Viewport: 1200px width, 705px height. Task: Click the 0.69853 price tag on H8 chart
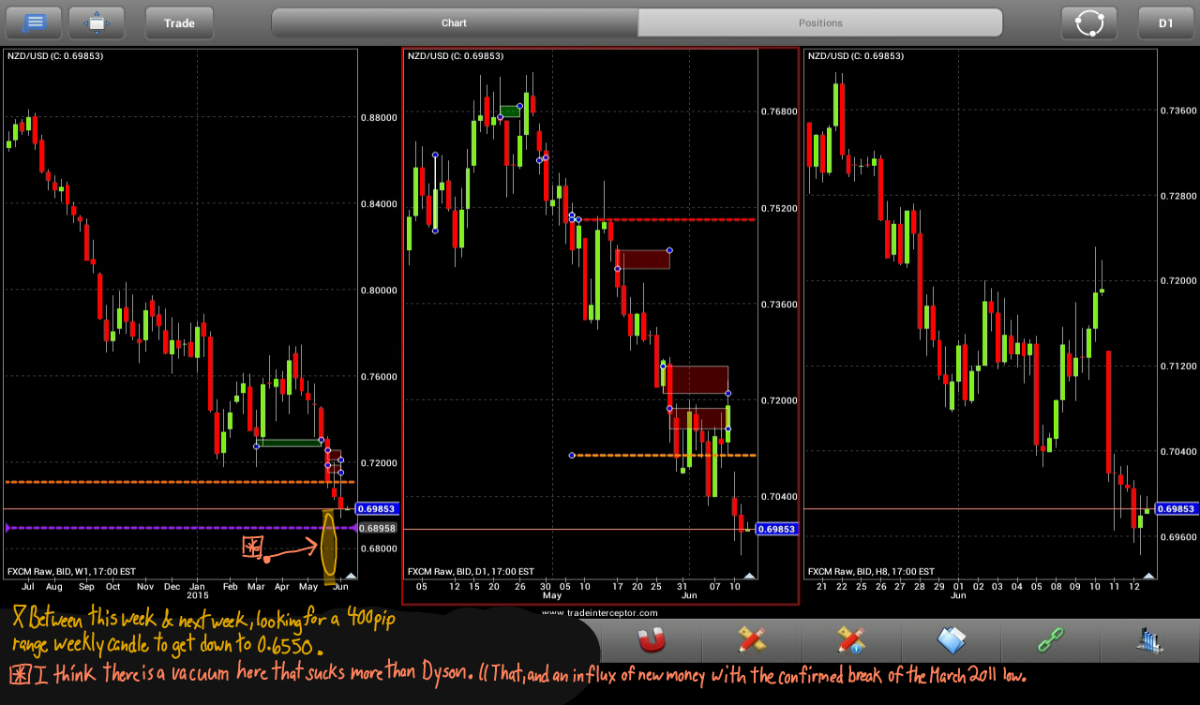[1176, 508]
